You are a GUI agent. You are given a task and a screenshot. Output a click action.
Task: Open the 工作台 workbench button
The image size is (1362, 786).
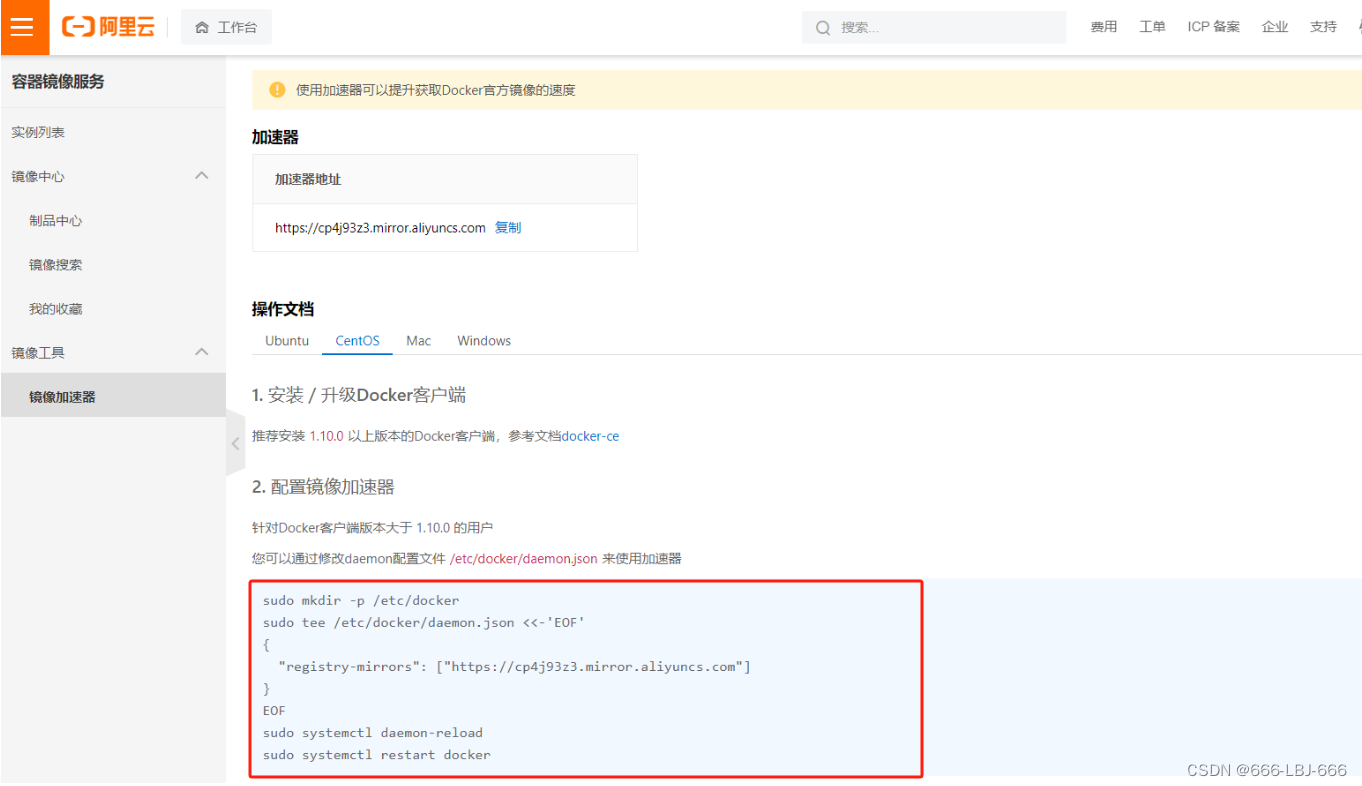[x=226, y=27]
